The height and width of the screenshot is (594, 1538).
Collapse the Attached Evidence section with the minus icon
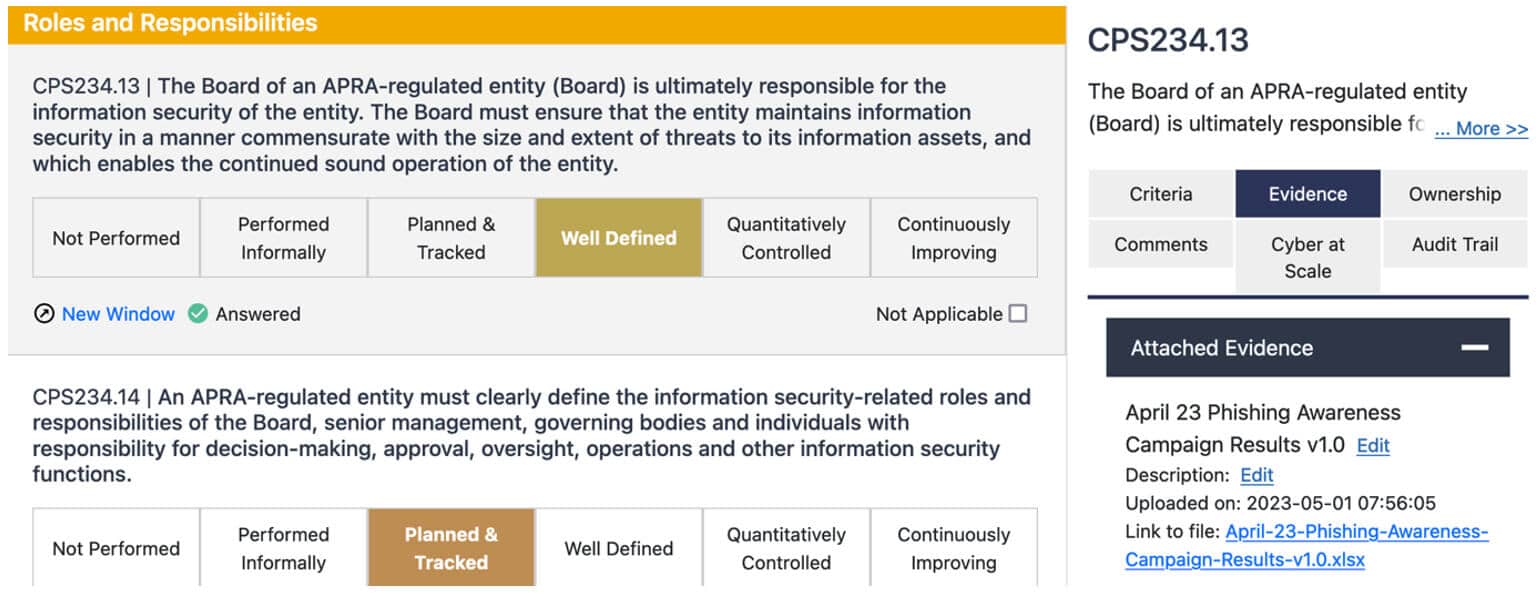[x=1474, y=348]
